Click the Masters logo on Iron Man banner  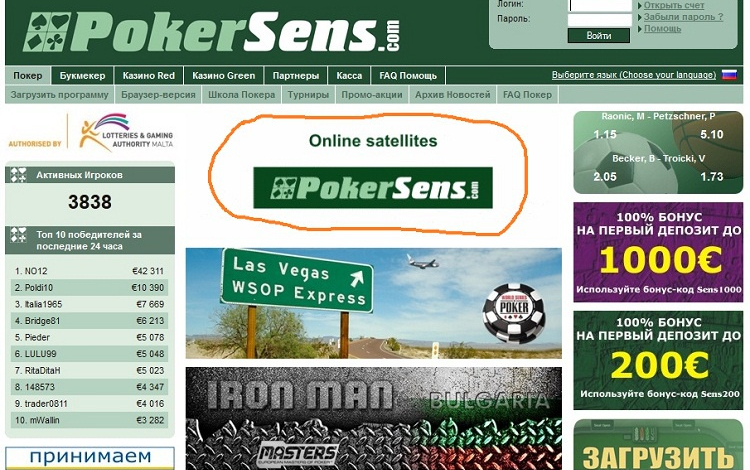[298, 455]
